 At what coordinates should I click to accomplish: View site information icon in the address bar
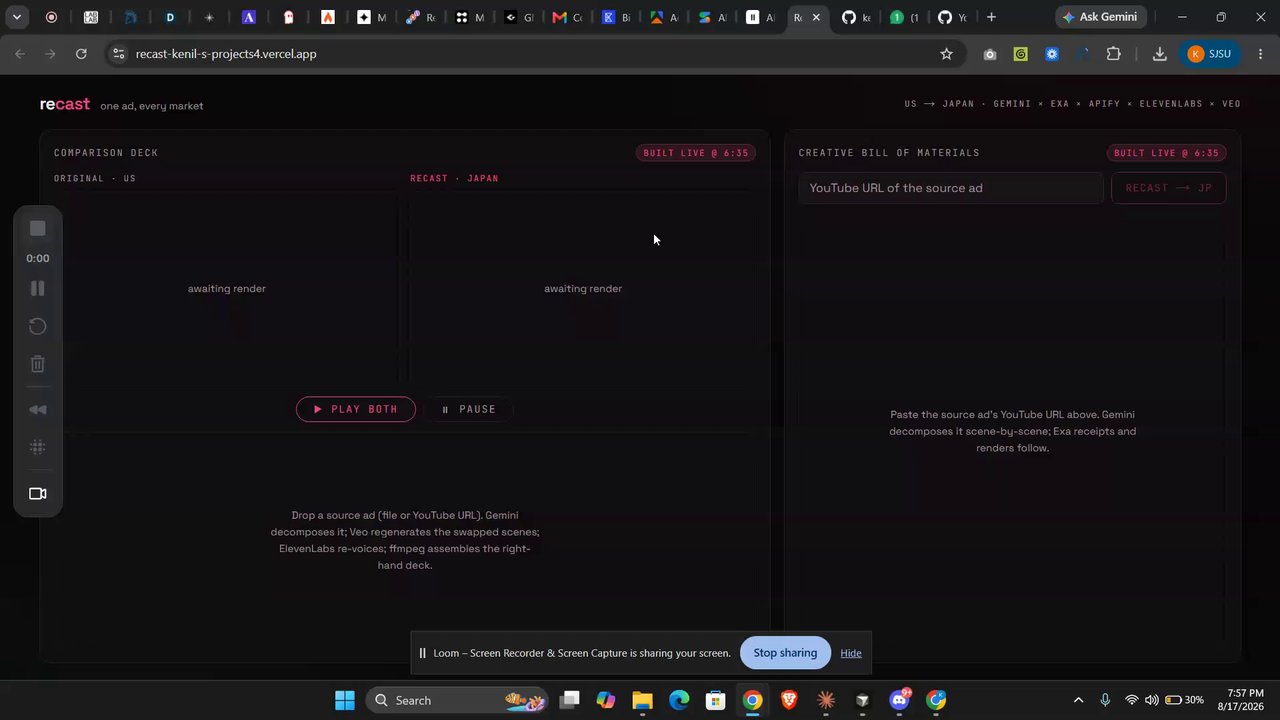click(119, 54)
